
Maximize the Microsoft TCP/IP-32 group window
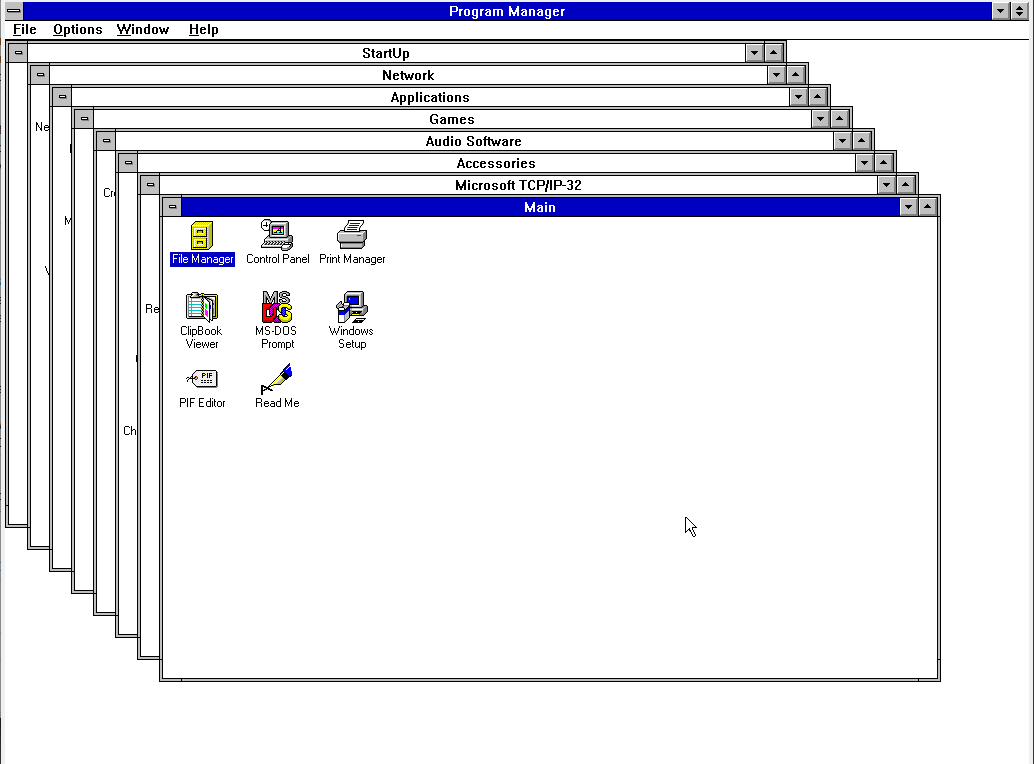(906, 185)
